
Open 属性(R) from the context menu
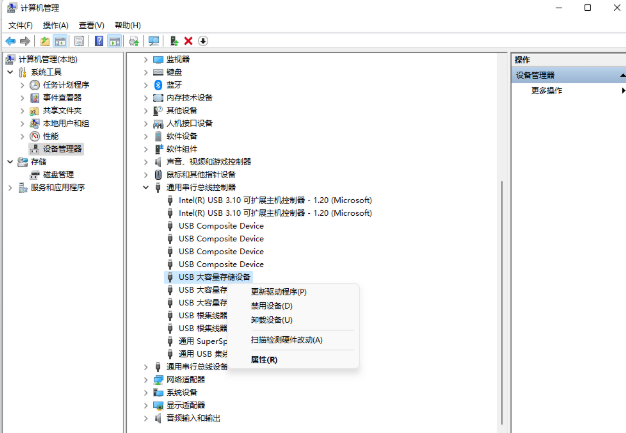[x=264, y=359]
